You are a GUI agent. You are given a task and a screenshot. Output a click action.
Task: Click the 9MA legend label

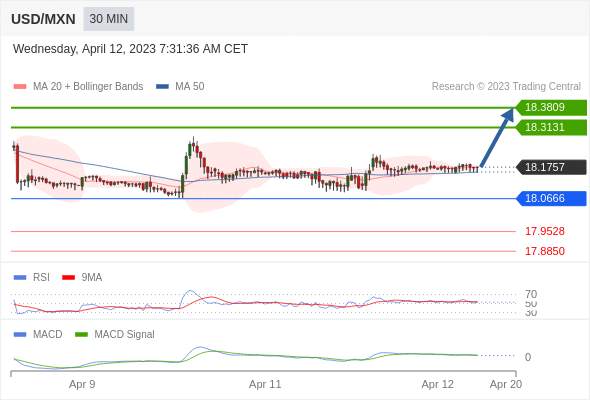[x=92, y=278]
